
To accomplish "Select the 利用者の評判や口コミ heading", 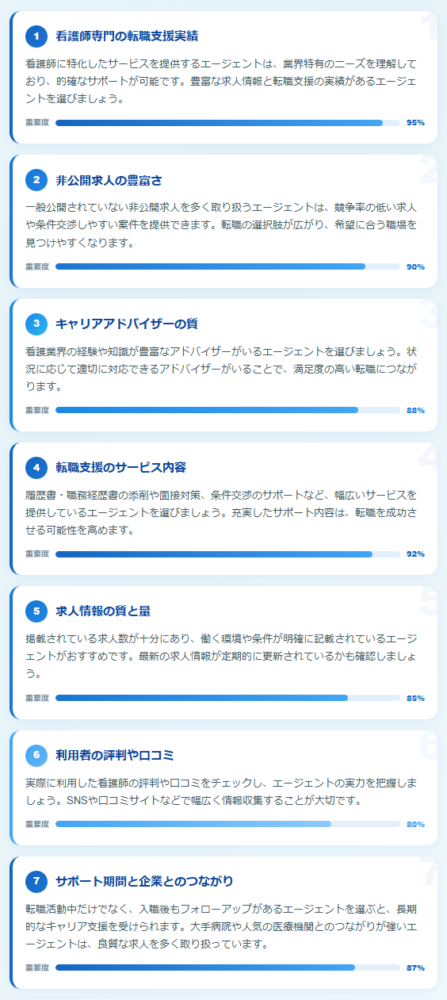I will click(x=115, y=756).
